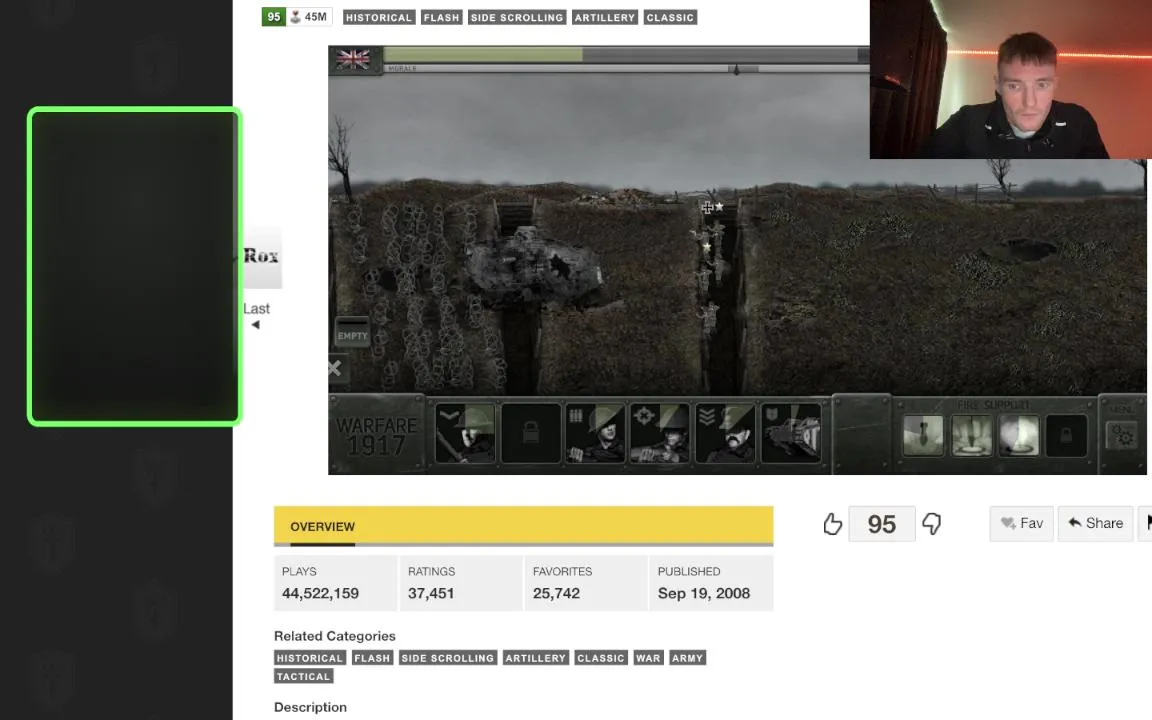Call the mortar bomb fire support

click(x=923, y=435)
